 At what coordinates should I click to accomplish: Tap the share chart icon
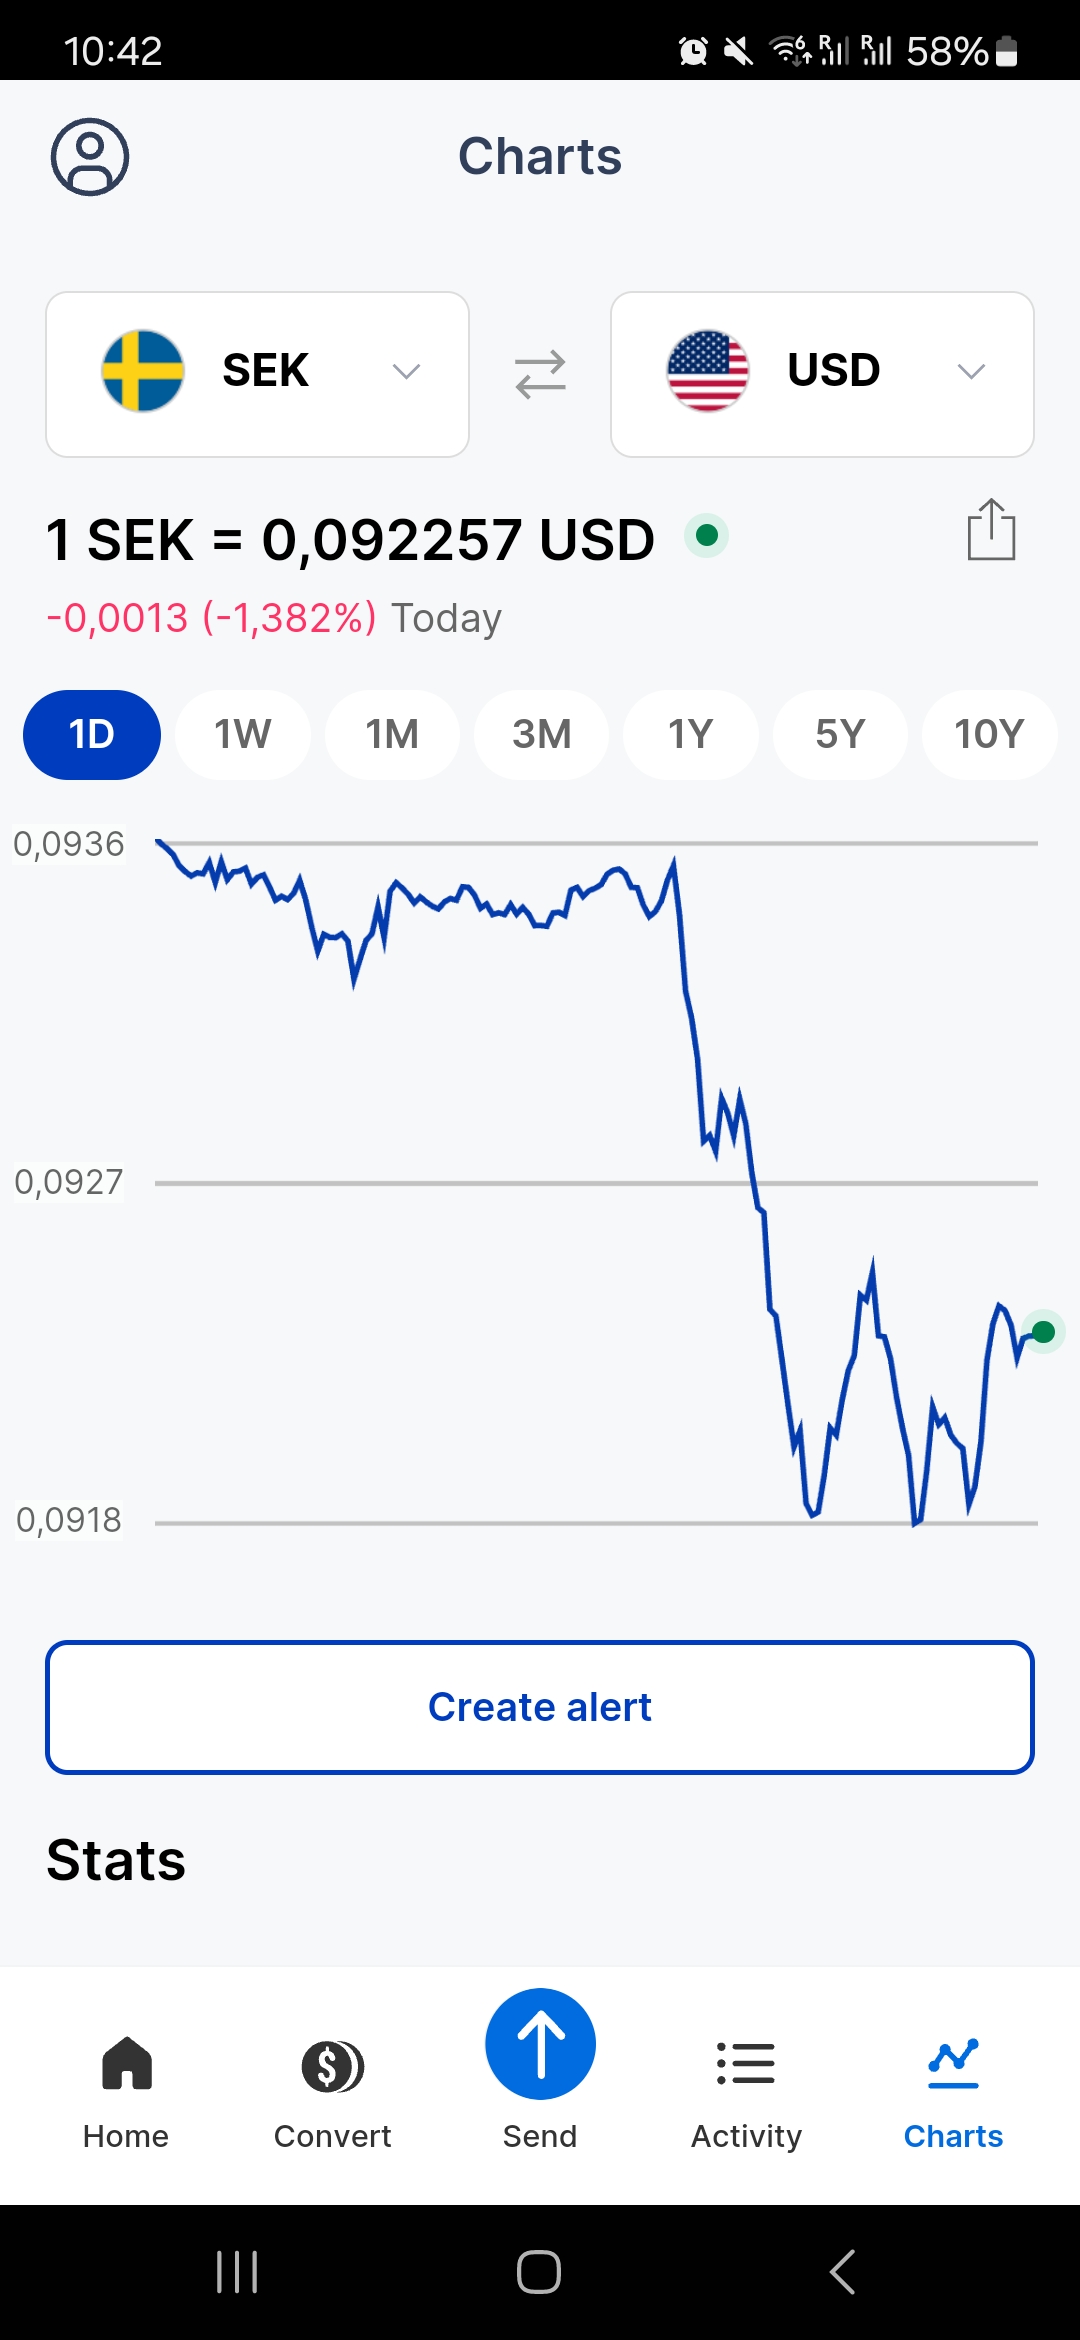(991, 530)
